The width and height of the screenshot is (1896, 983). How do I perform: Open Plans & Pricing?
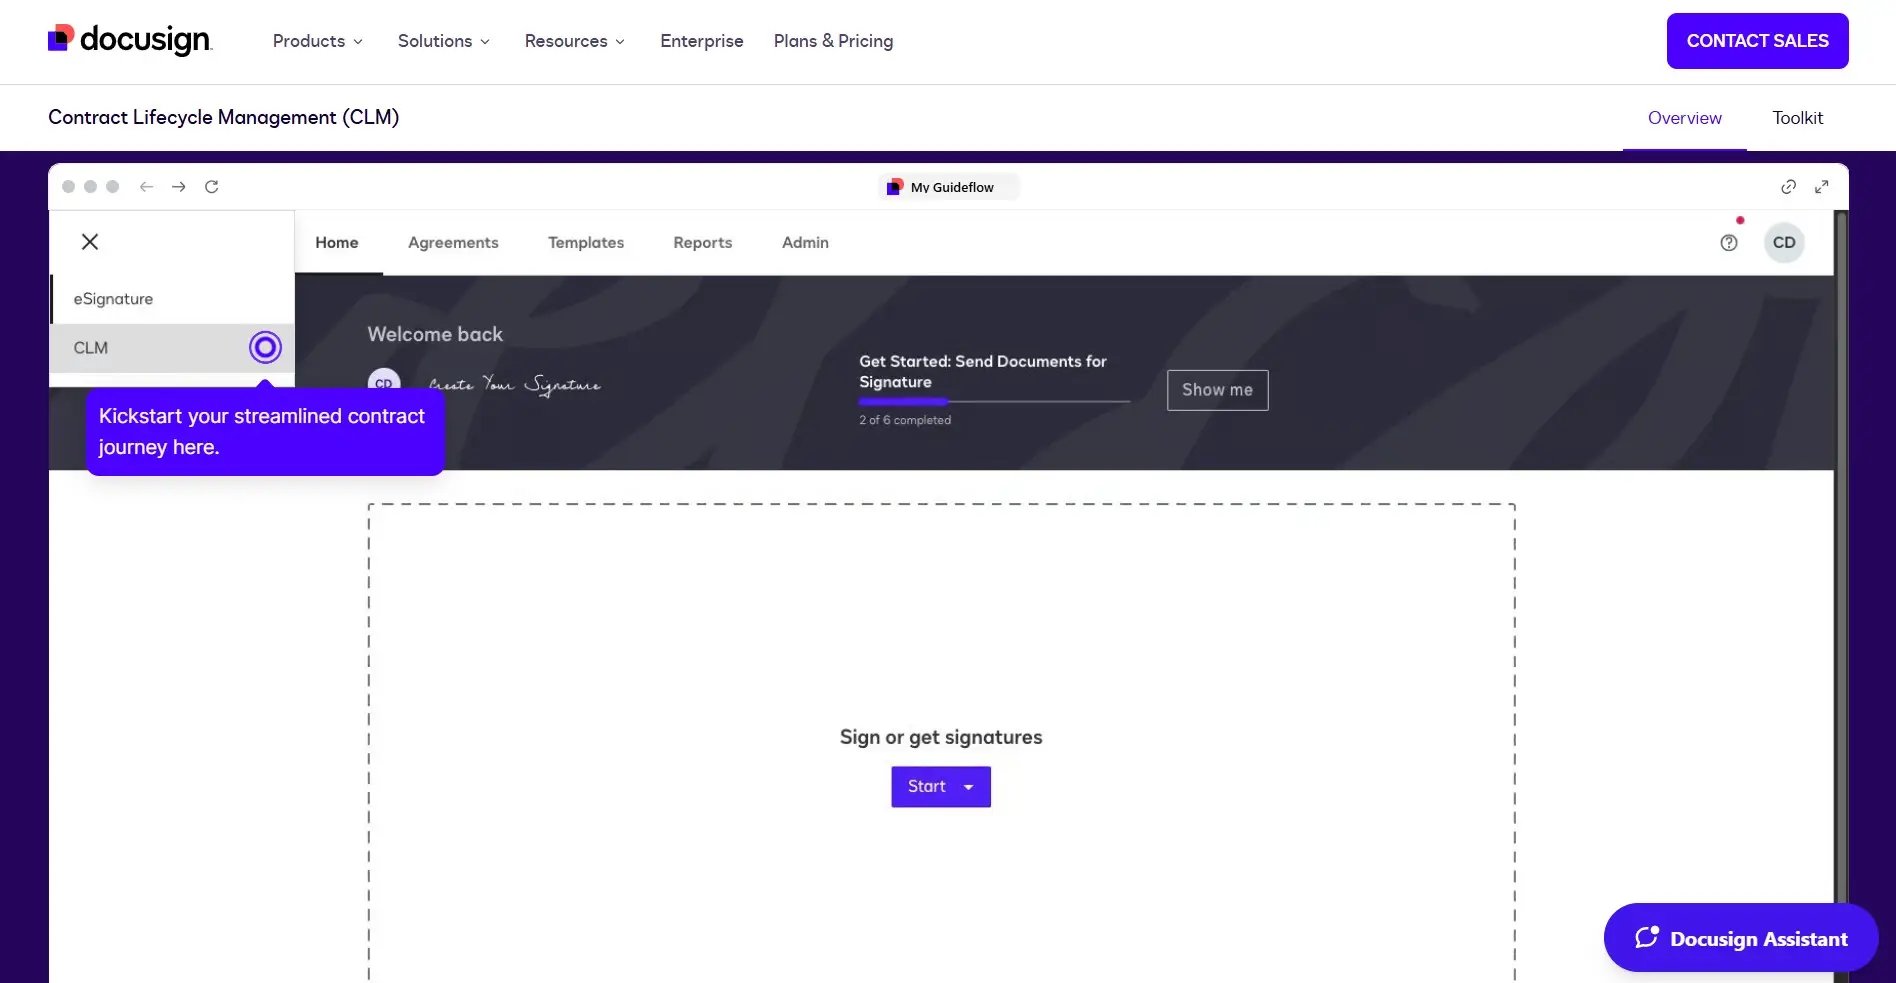coord(833,41)
